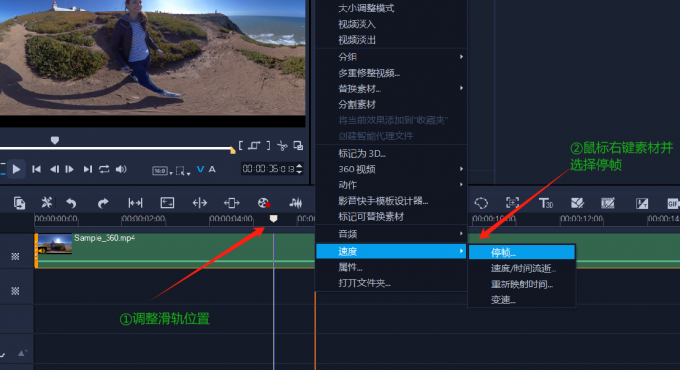Expand the 音频 submenu

coord(392,234)
